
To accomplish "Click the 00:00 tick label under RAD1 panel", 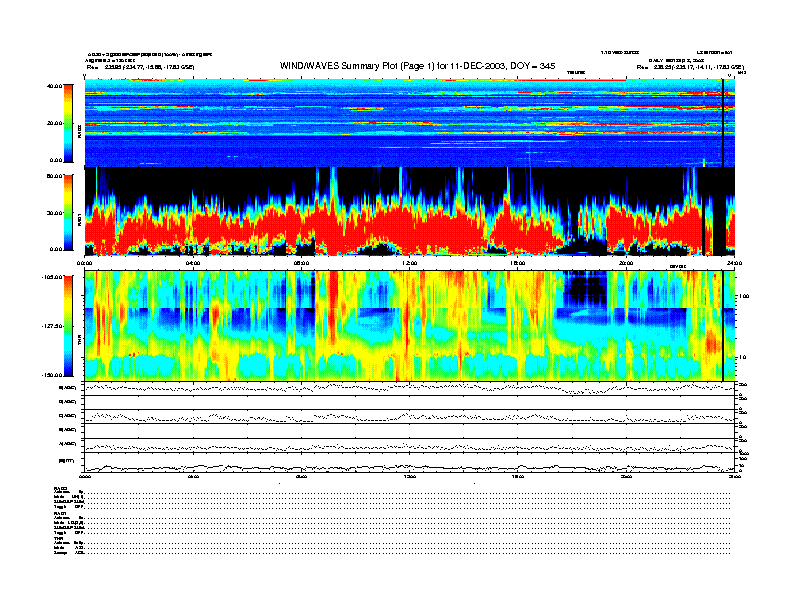I will (84, 263).
